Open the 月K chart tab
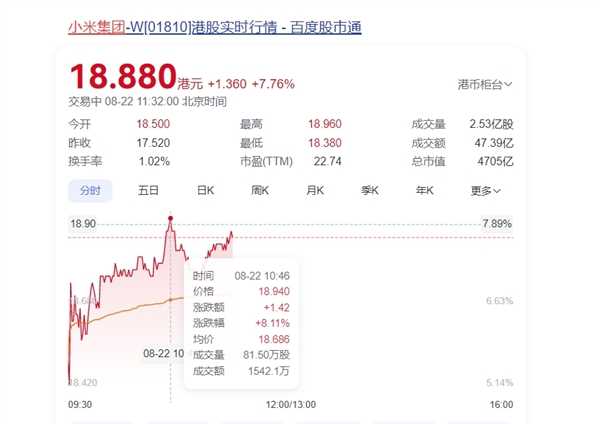 click(315, 190)
